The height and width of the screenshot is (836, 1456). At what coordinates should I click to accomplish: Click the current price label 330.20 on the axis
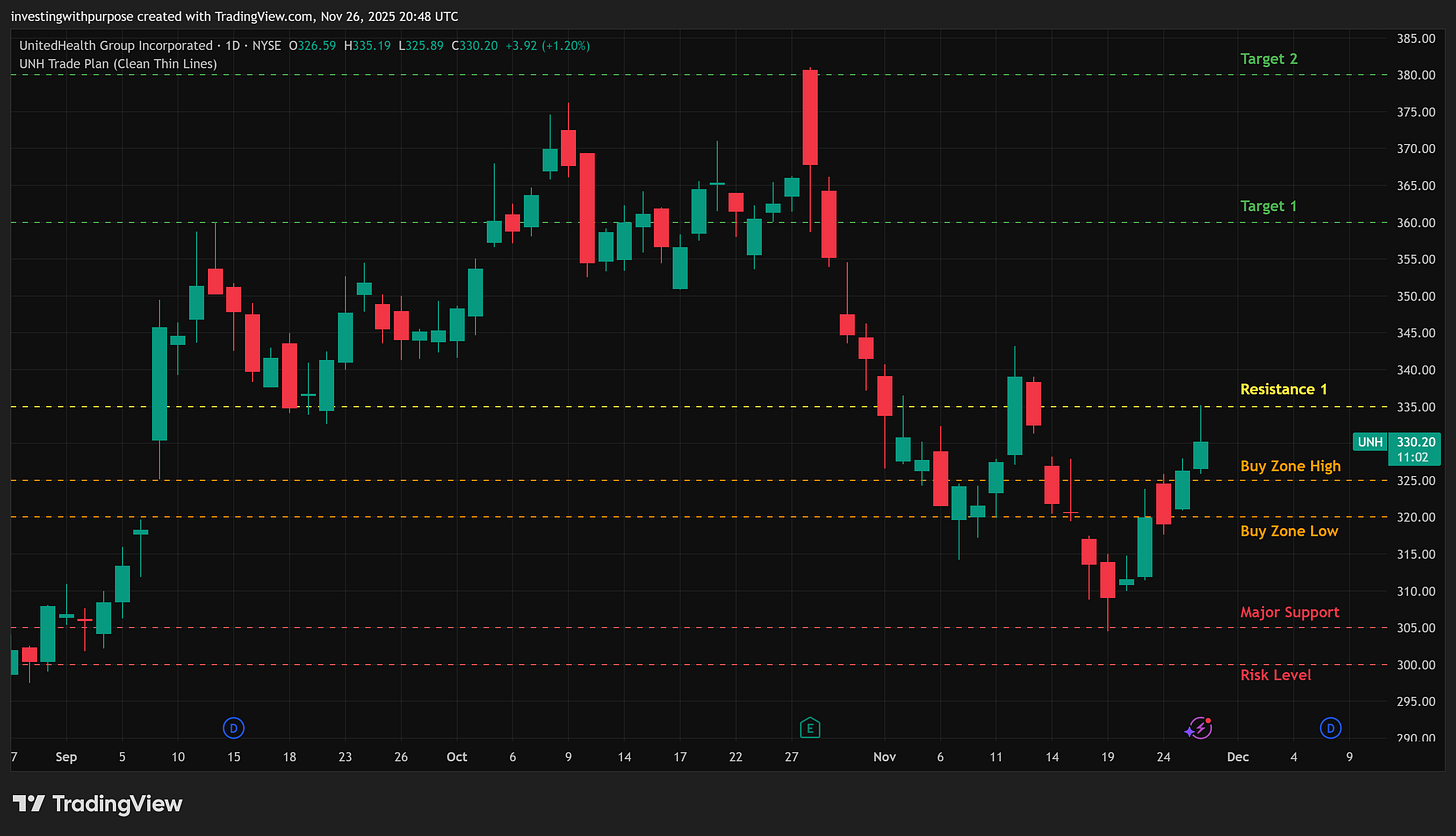[1416, 442]
